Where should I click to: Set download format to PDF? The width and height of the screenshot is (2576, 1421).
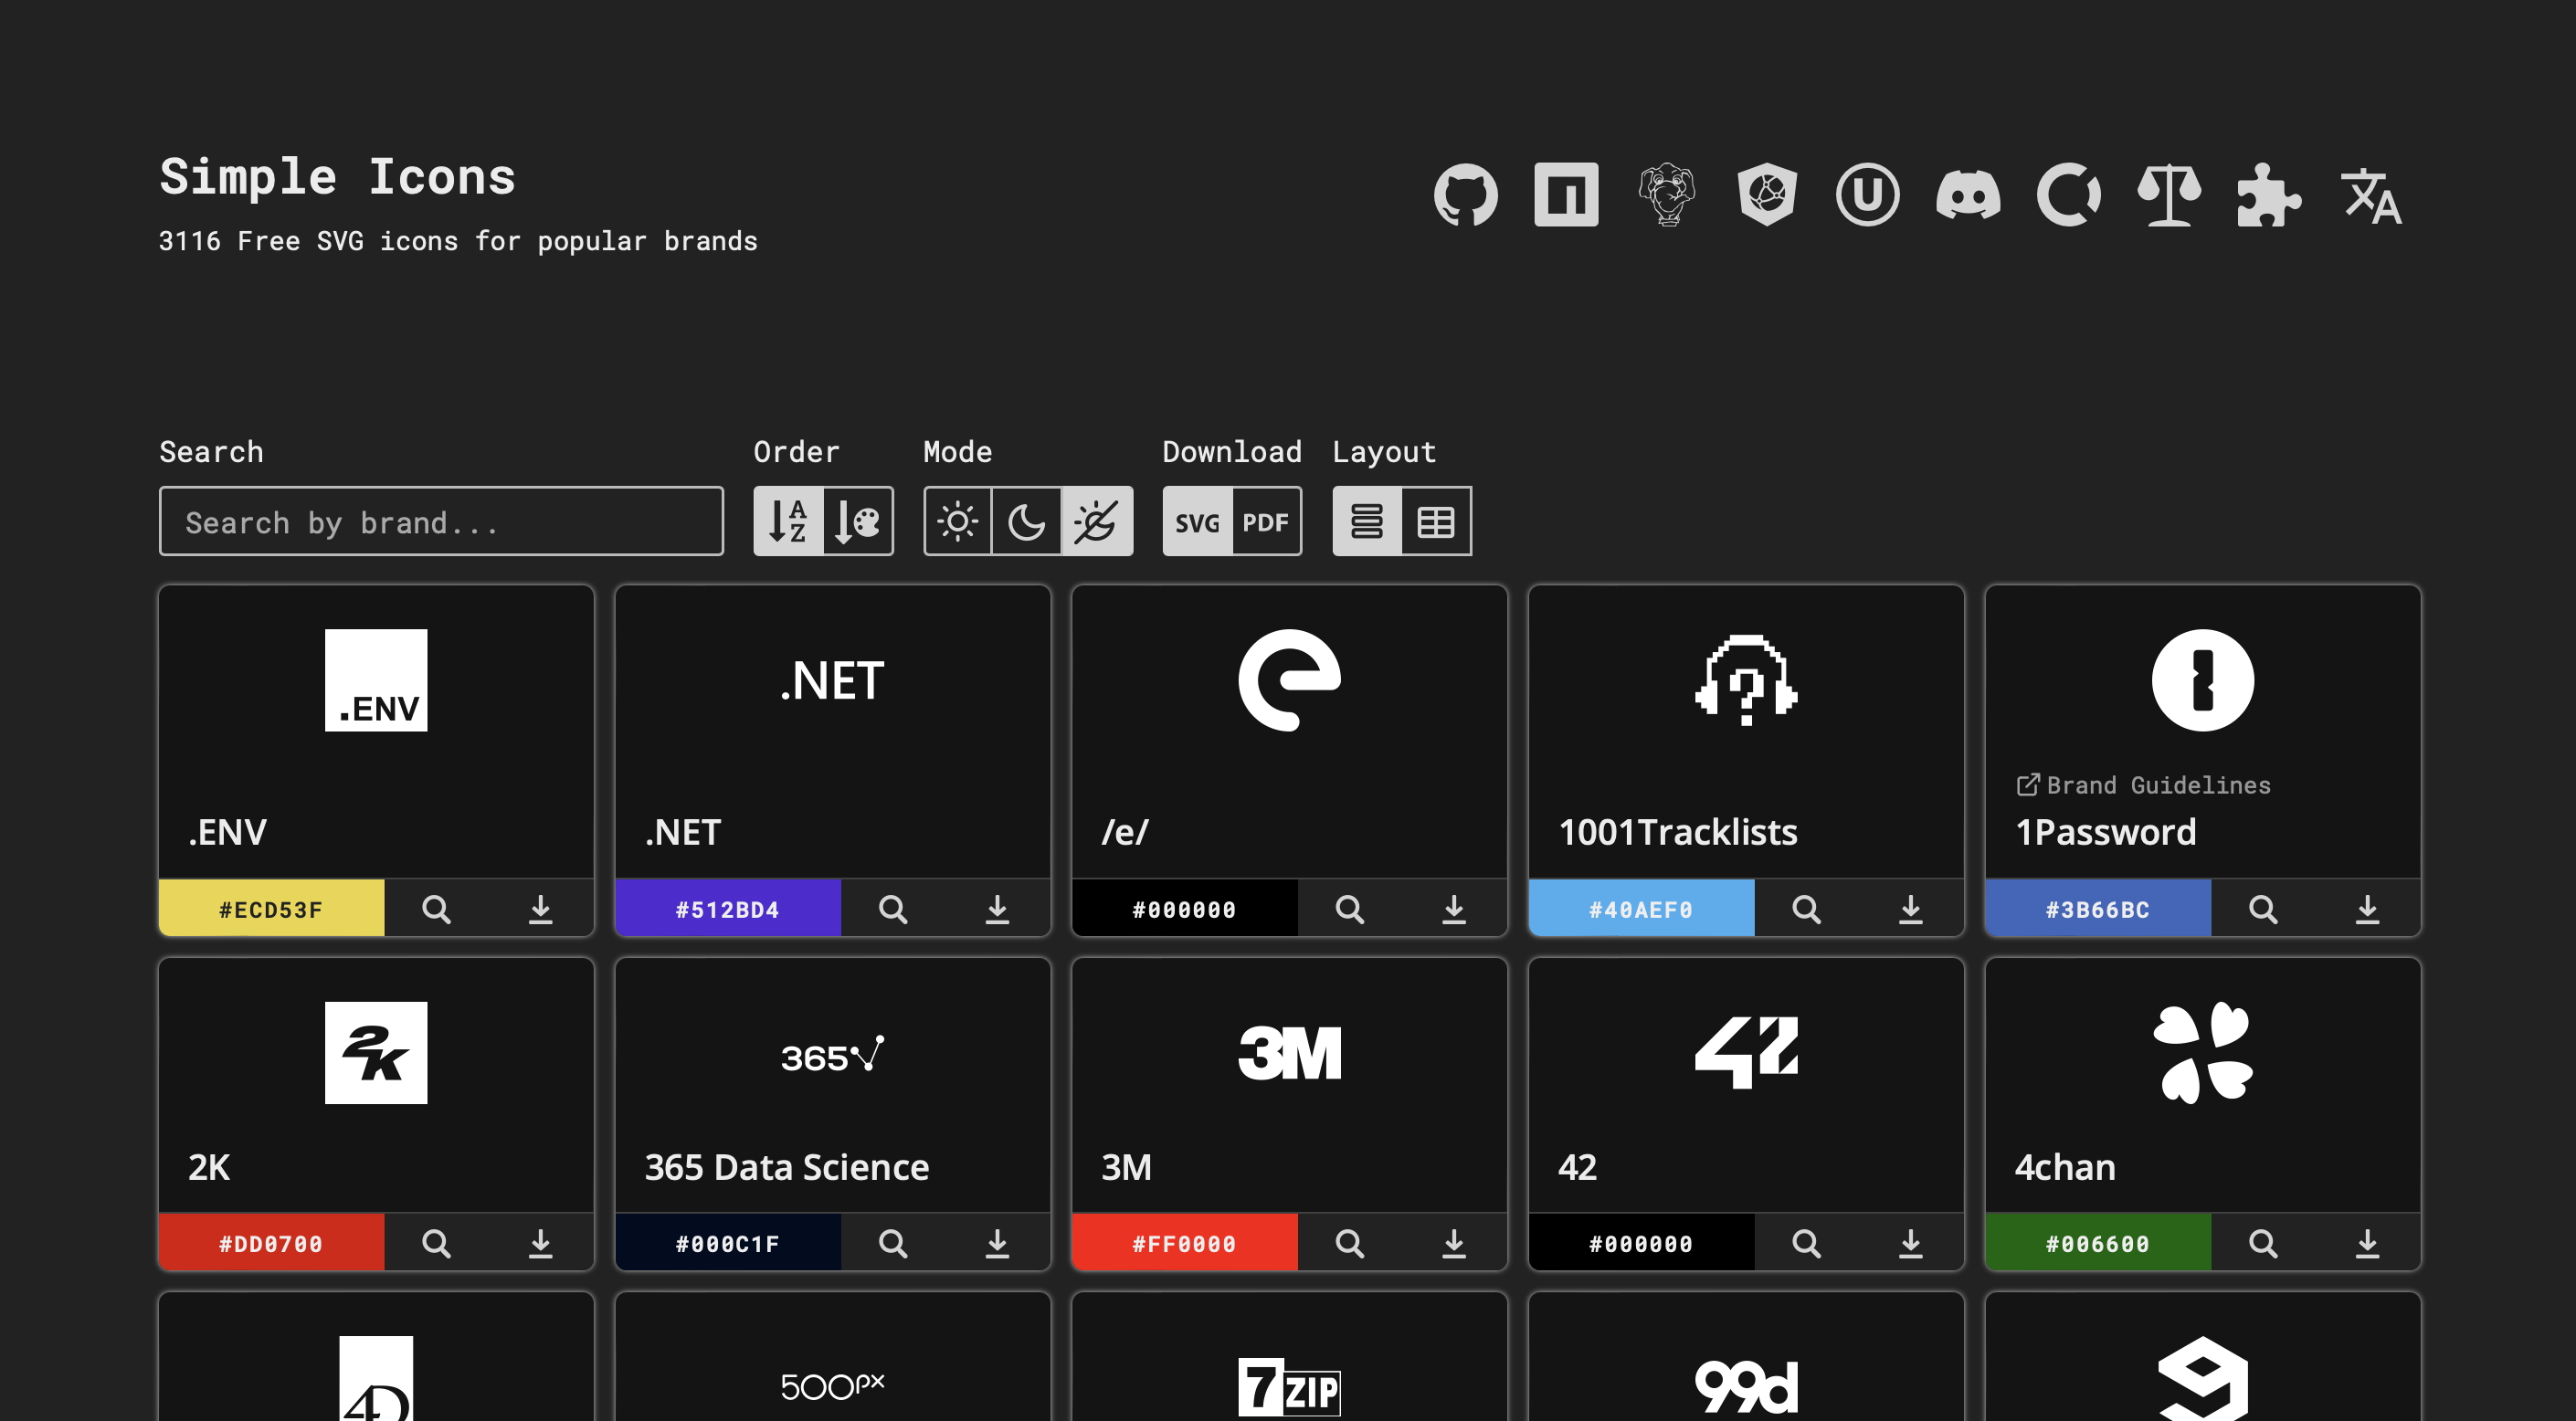point(1266,521)
